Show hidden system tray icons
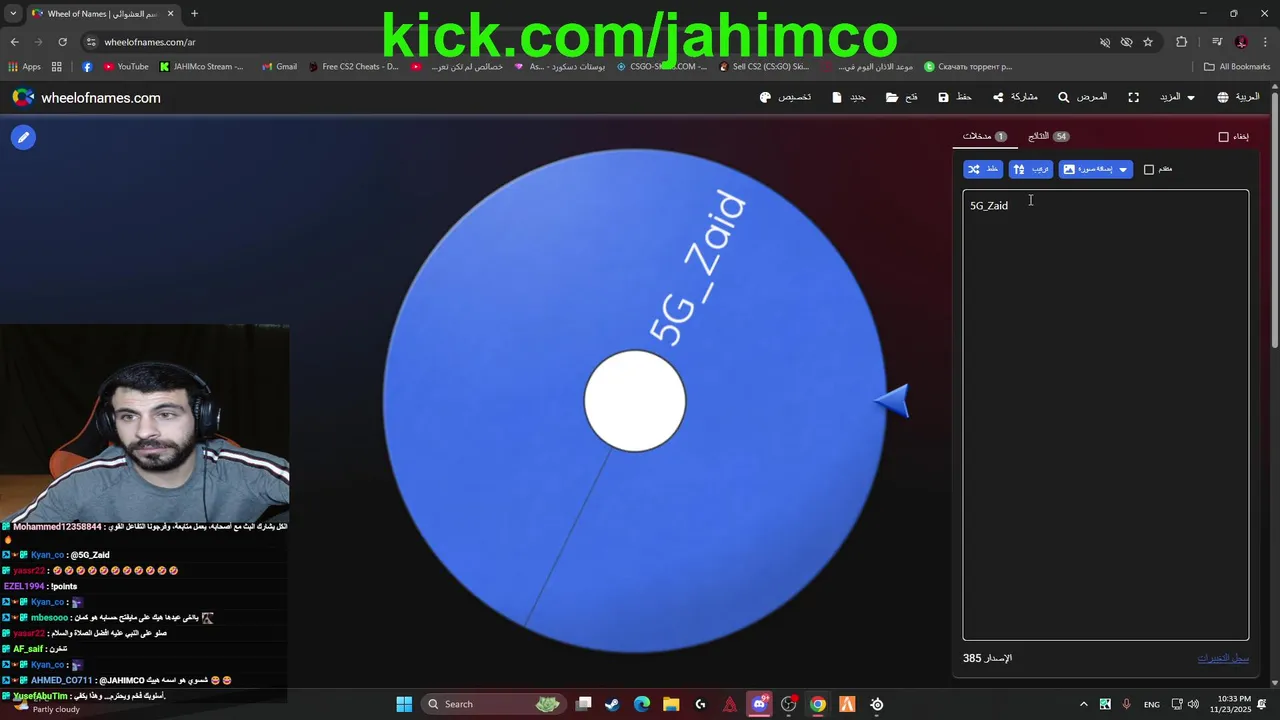This screenshot has width=1280, height=720. pyautogui.click(x=1084, y=704)
